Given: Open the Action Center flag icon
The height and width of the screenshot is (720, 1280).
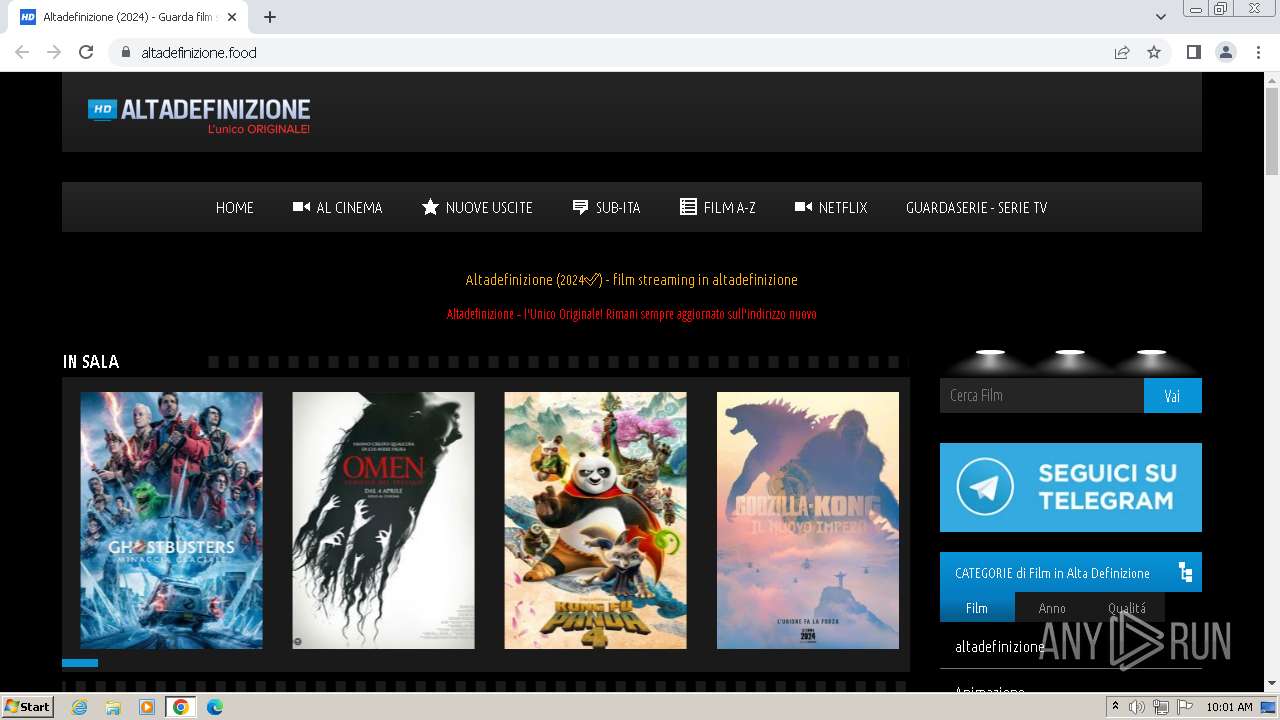Looking at the screenshot, I should point(1185,707).
